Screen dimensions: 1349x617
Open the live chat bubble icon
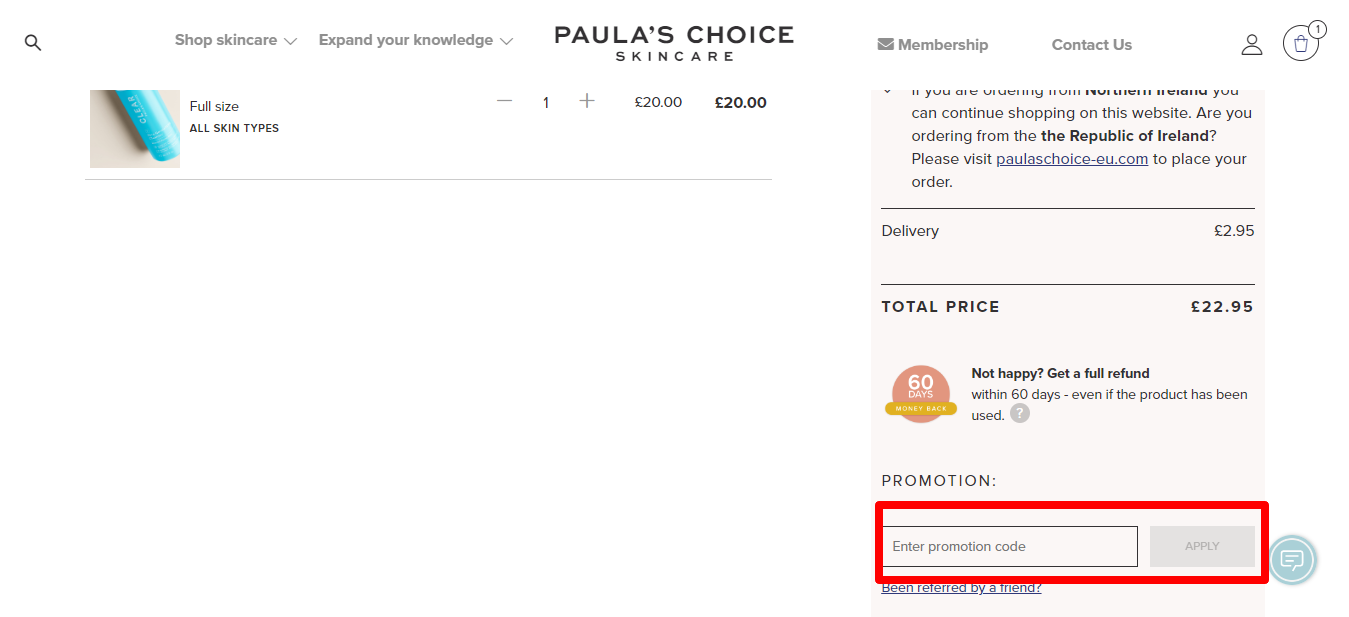point(1292,560)
